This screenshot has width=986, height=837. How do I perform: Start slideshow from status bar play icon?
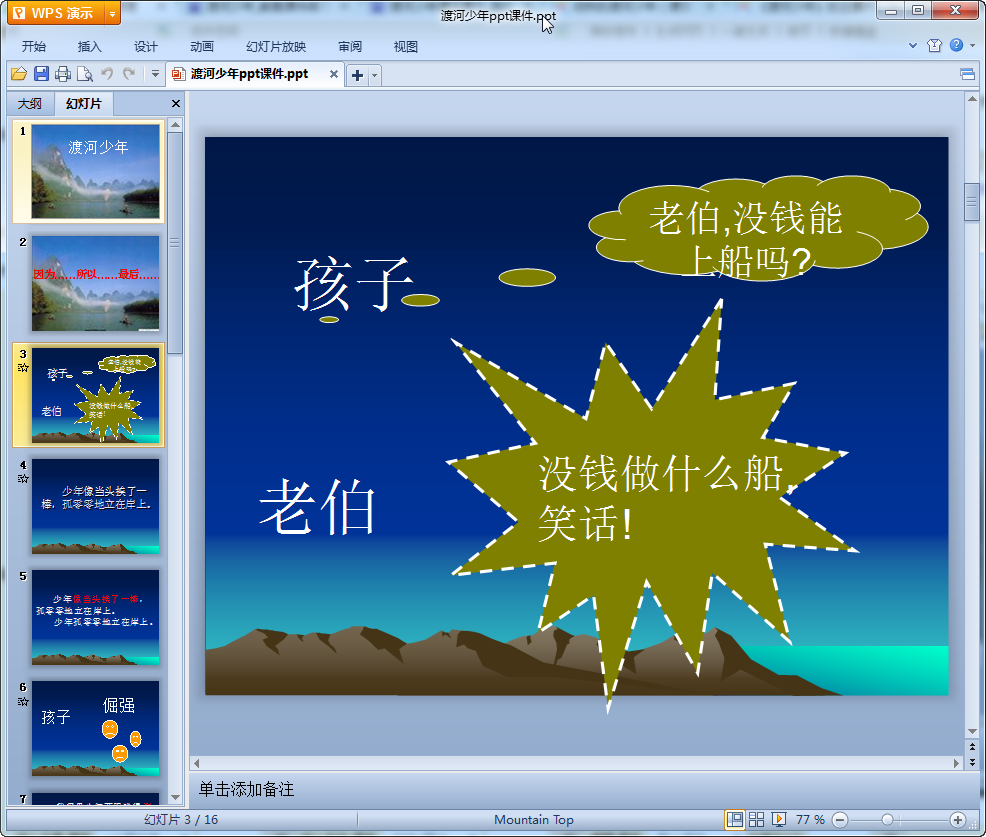tap(778, 819)
